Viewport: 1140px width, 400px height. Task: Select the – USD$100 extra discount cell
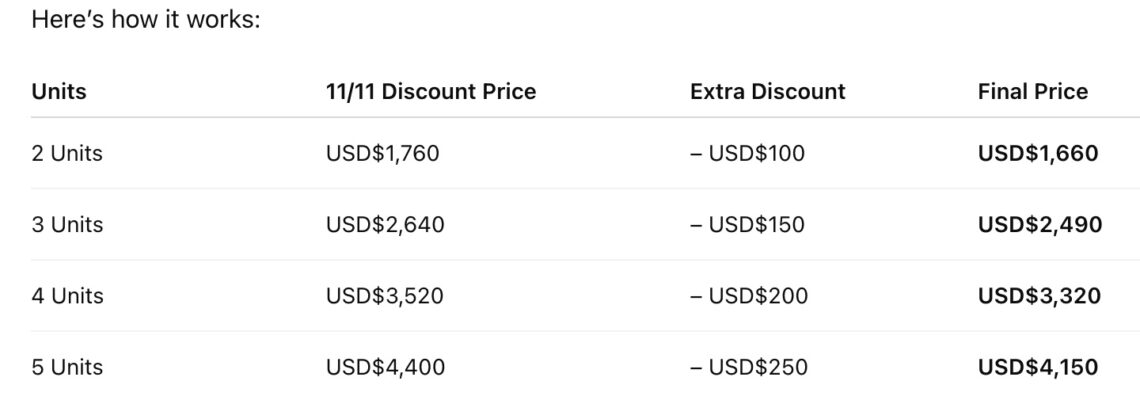[747, 154]
